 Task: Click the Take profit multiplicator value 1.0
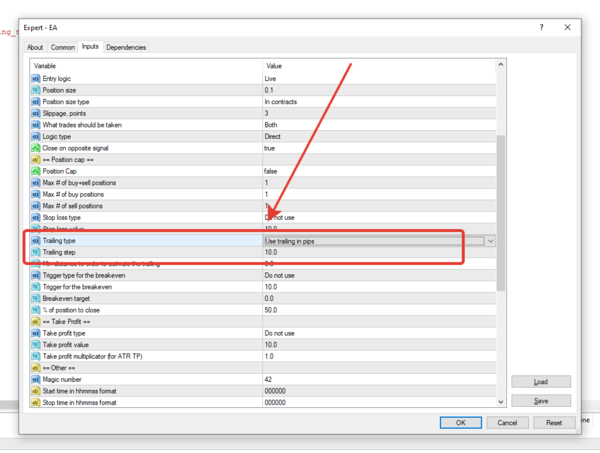pos(269,356)
